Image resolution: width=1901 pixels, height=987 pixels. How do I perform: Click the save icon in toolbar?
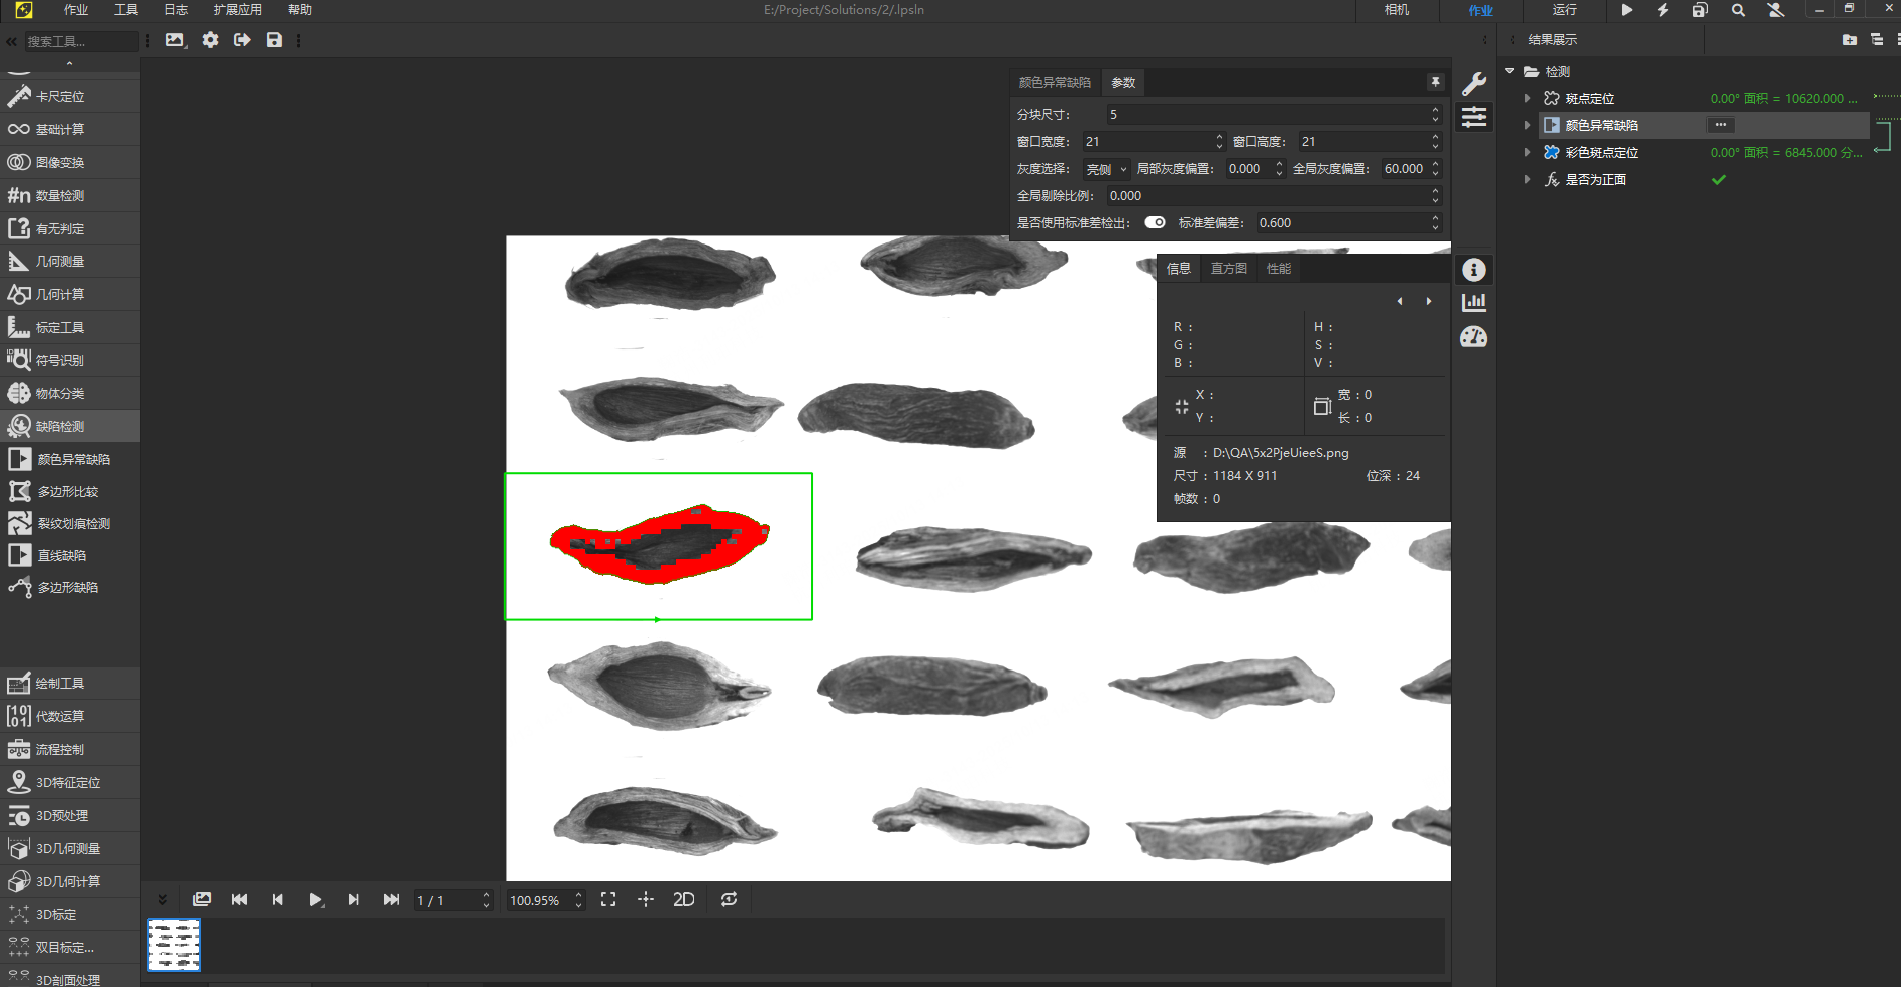(274, 40)
